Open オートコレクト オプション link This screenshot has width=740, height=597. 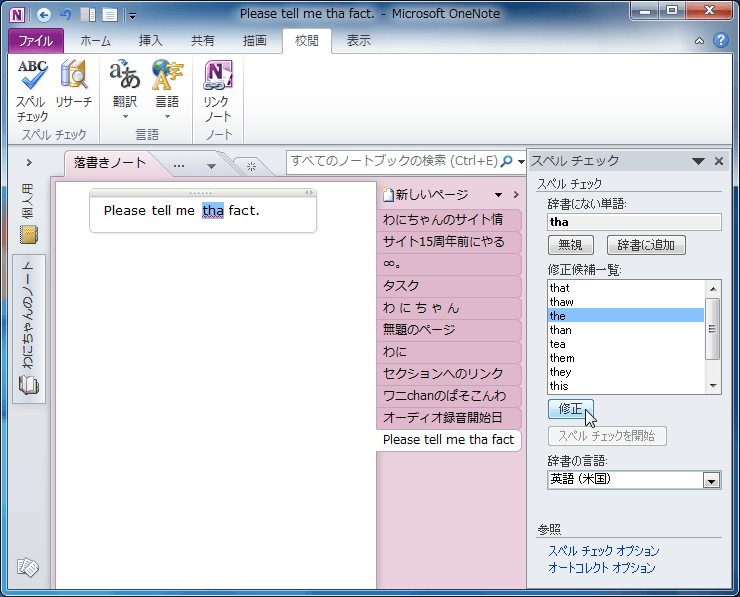point(601,568)
